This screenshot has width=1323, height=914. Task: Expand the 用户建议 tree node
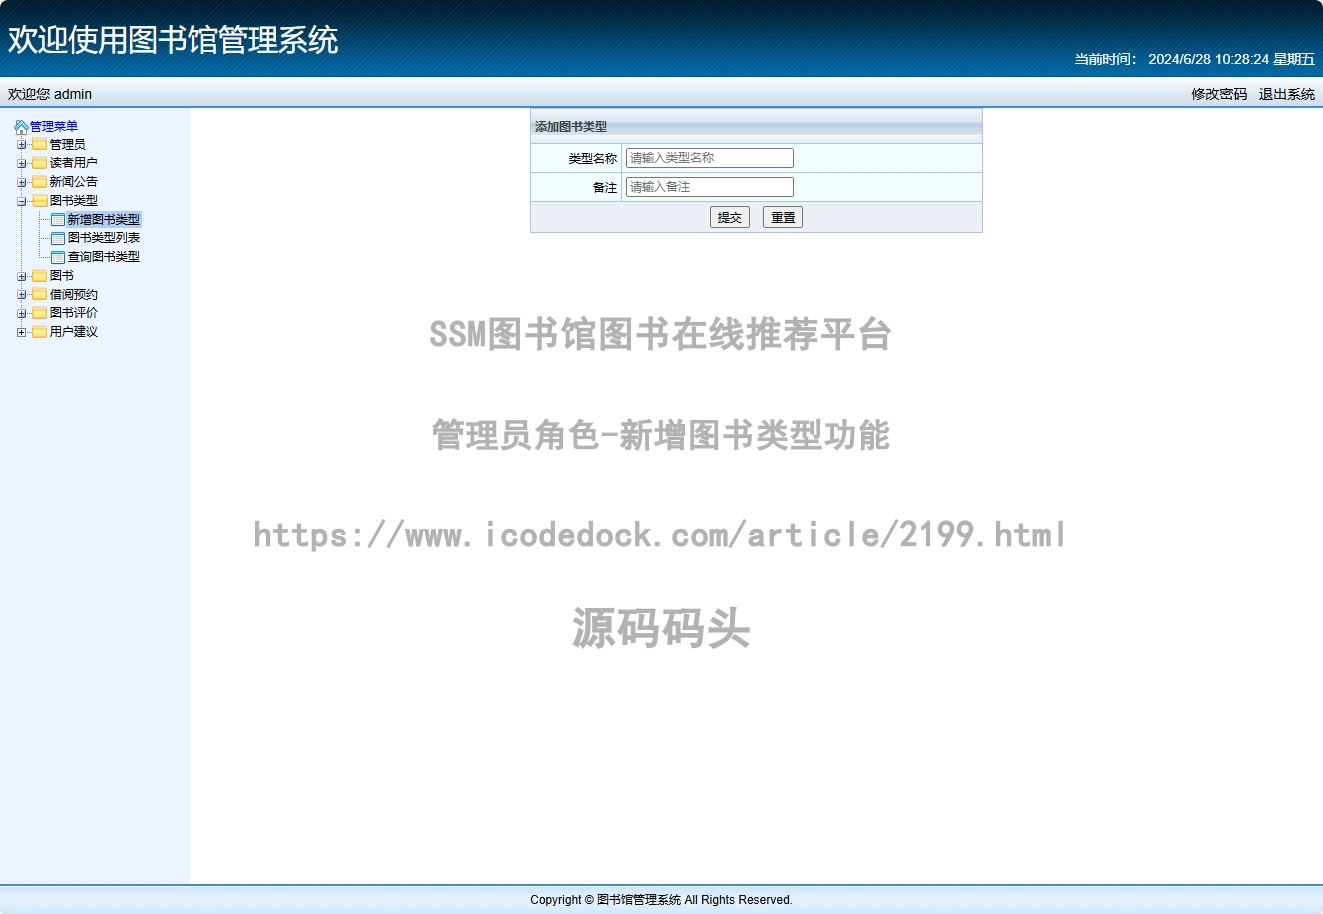(x=22, y=332)
